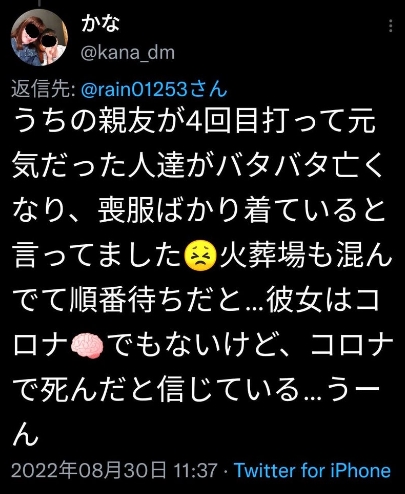This screenshot has width=405, height=494.
Task: Click the 2022年08月30日 date stamp
Action: click(89, 471)
